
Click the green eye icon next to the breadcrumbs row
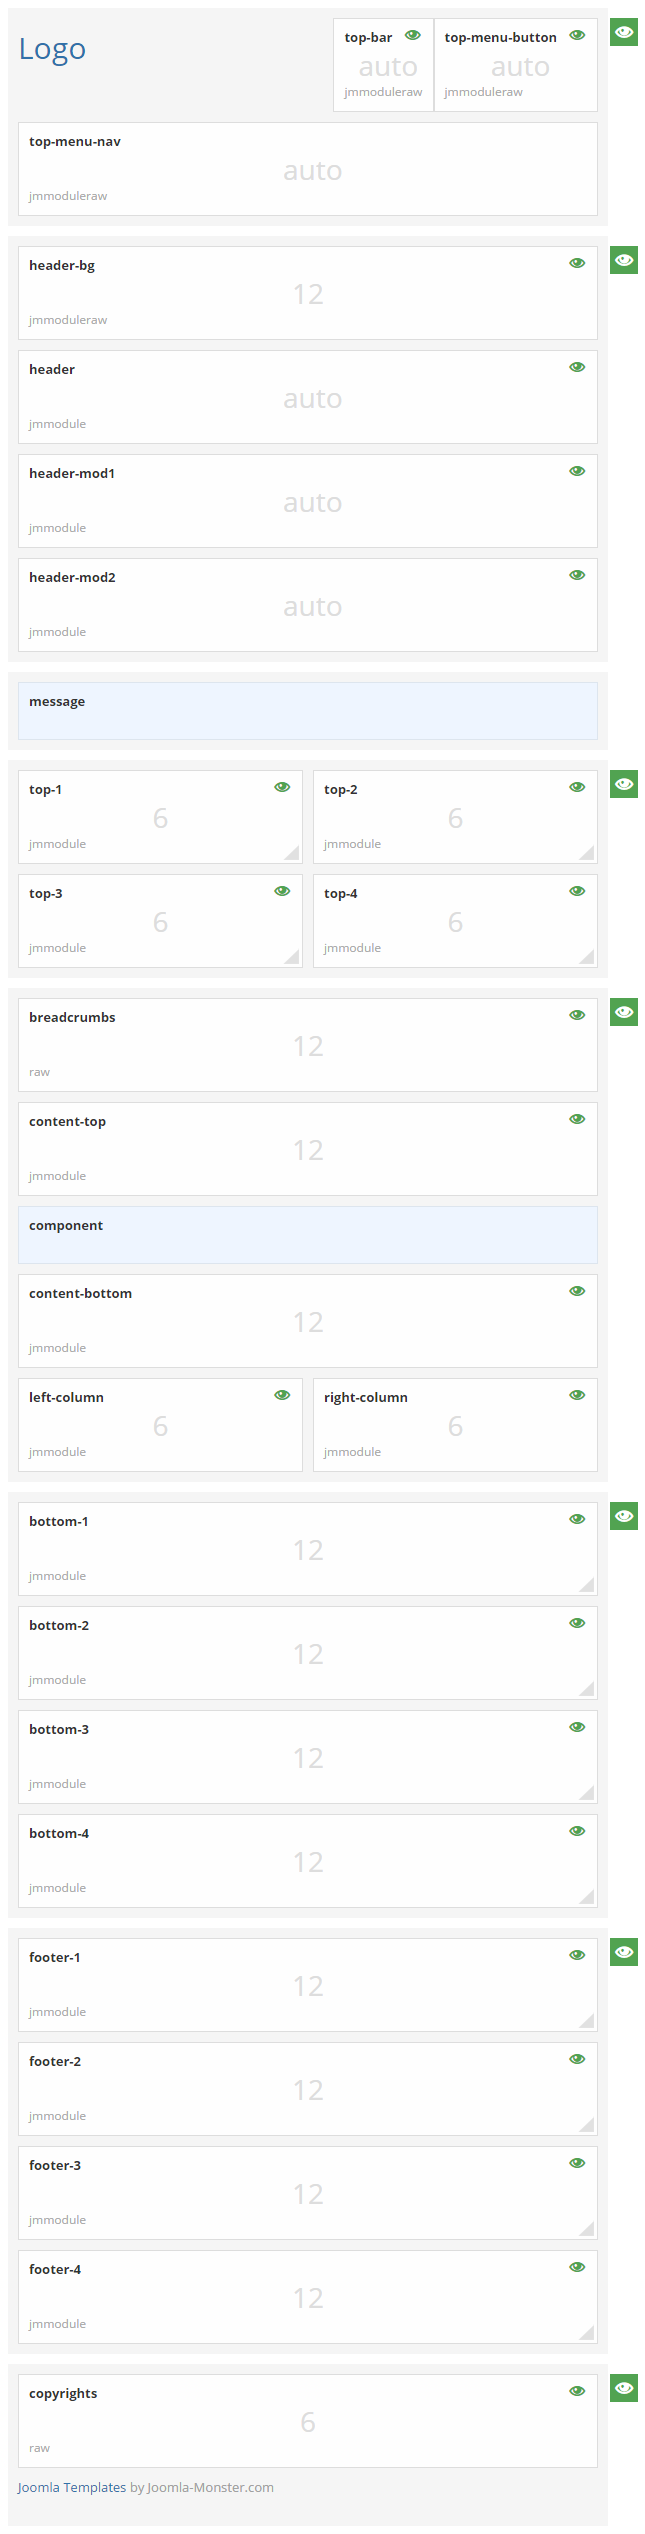(x=623, y=1012)
